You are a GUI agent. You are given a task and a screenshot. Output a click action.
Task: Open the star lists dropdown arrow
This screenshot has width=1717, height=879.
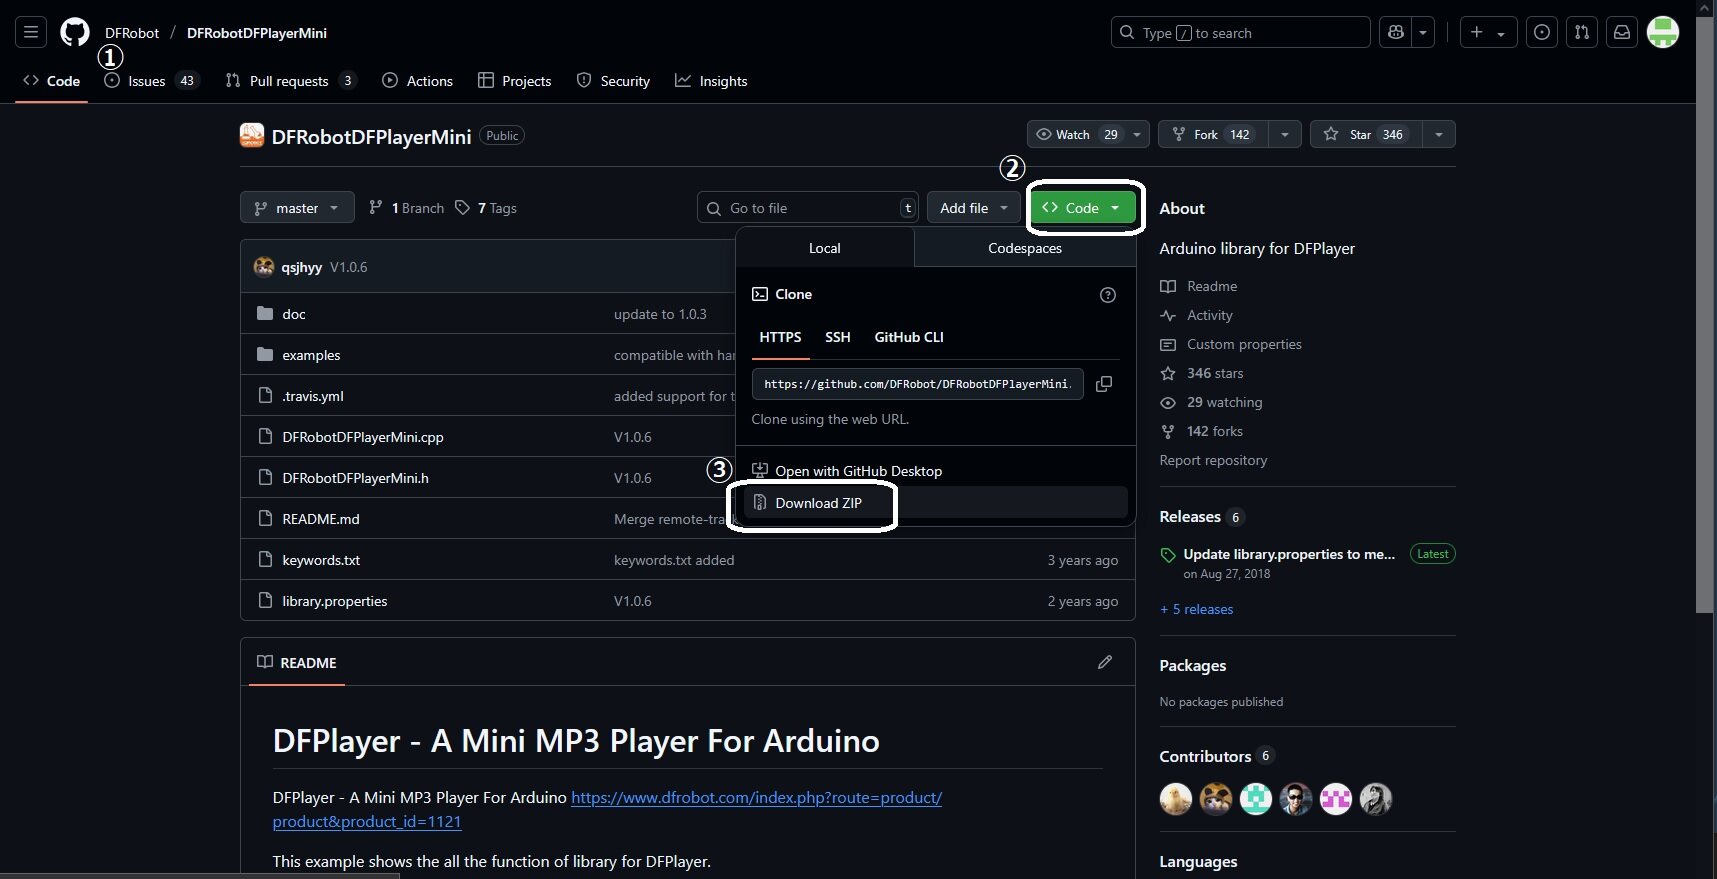pyautogui.click(x=1438, y=135)
